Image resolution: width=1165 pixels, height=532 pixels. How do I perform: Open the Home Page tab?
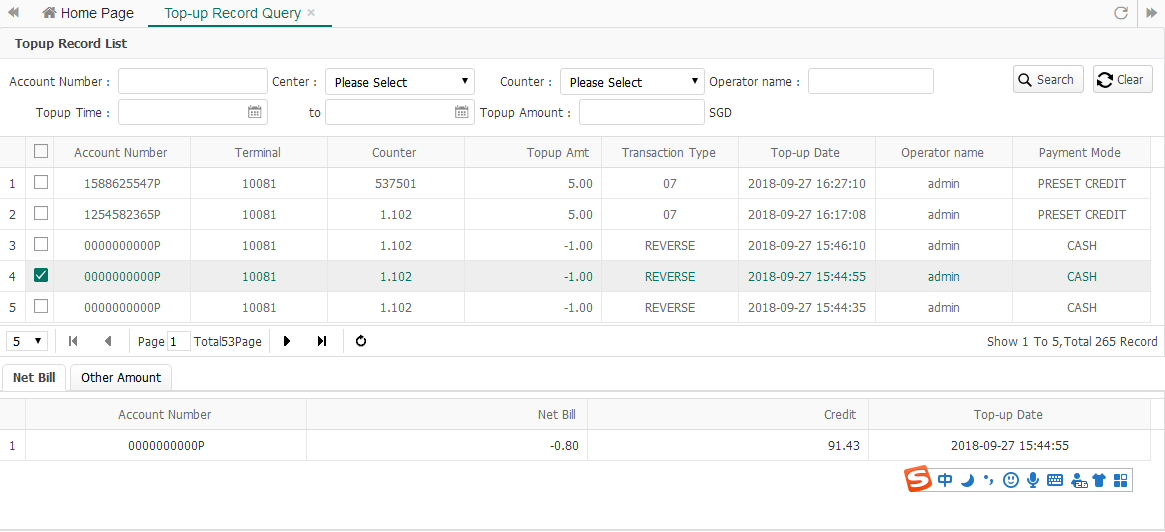coord(88,13)
